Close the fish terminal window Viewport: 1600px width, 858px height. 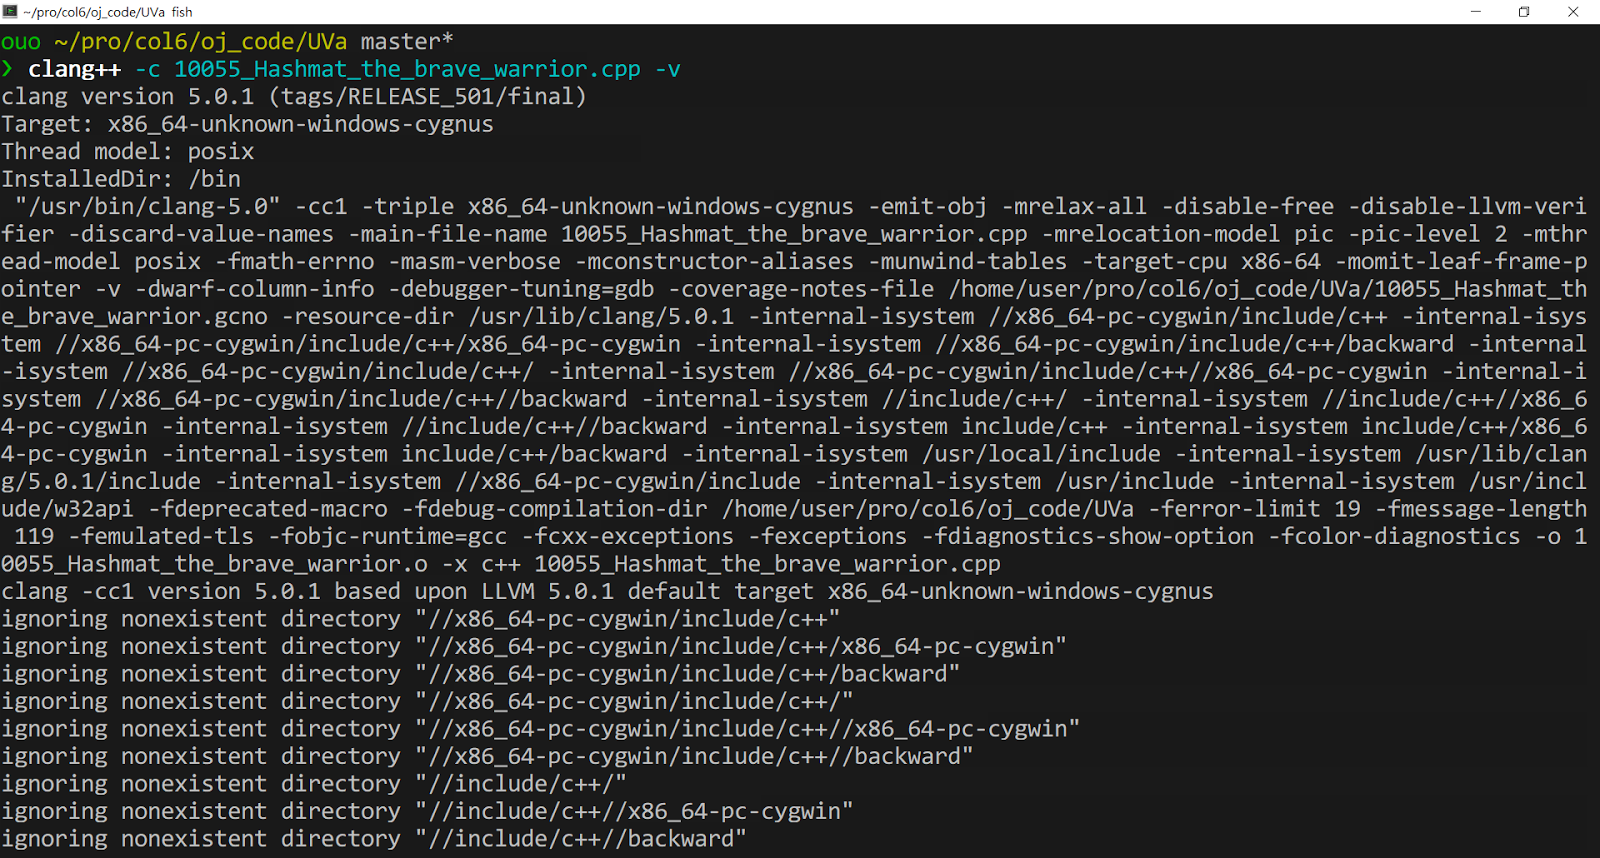(1573, 12)
